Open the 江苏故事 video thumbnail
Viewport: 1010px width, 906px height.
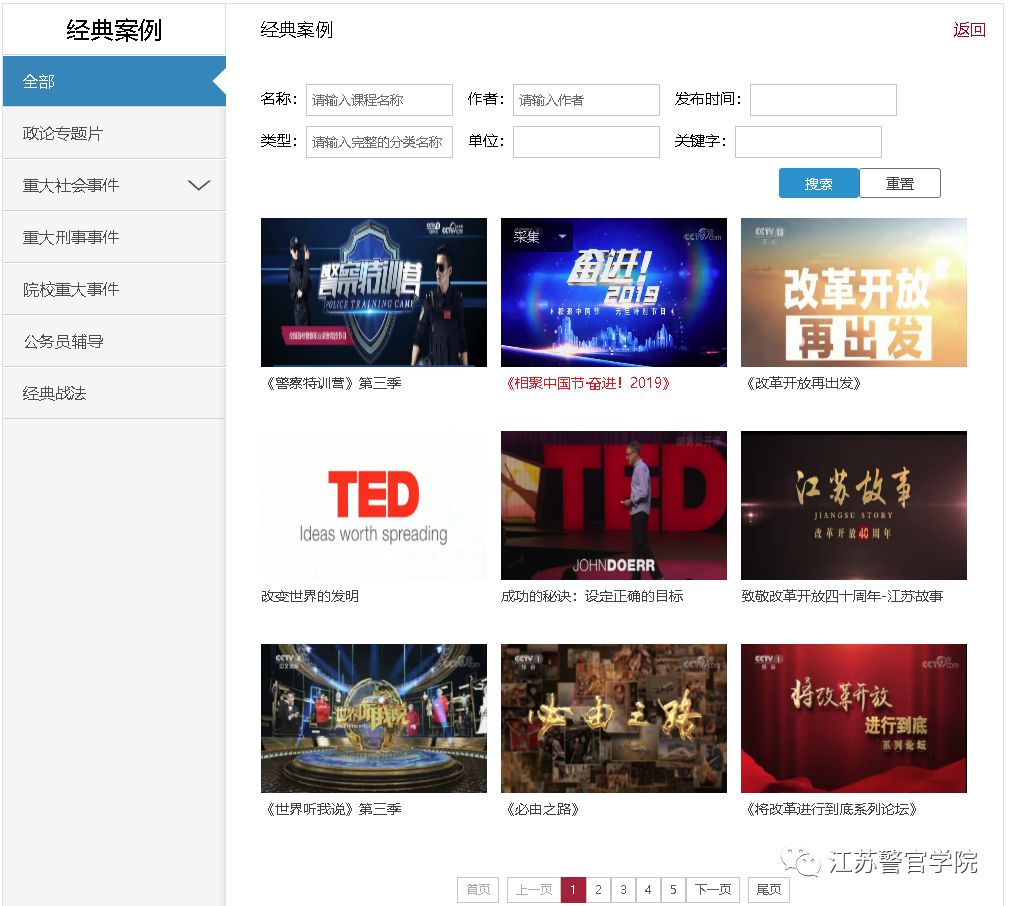[x=854, y=505]
